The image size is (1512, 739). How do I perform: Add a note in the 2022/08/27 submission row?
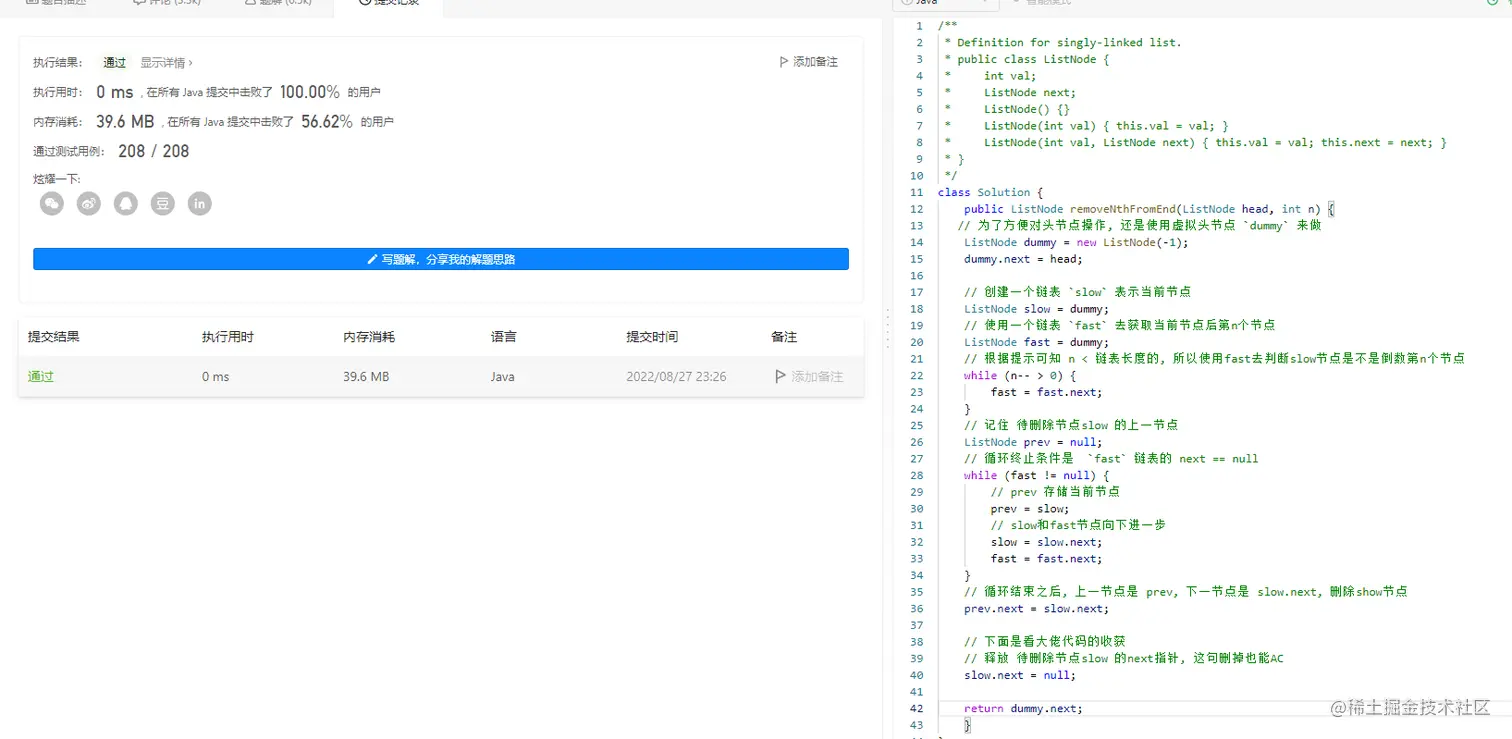click(809, 377)
